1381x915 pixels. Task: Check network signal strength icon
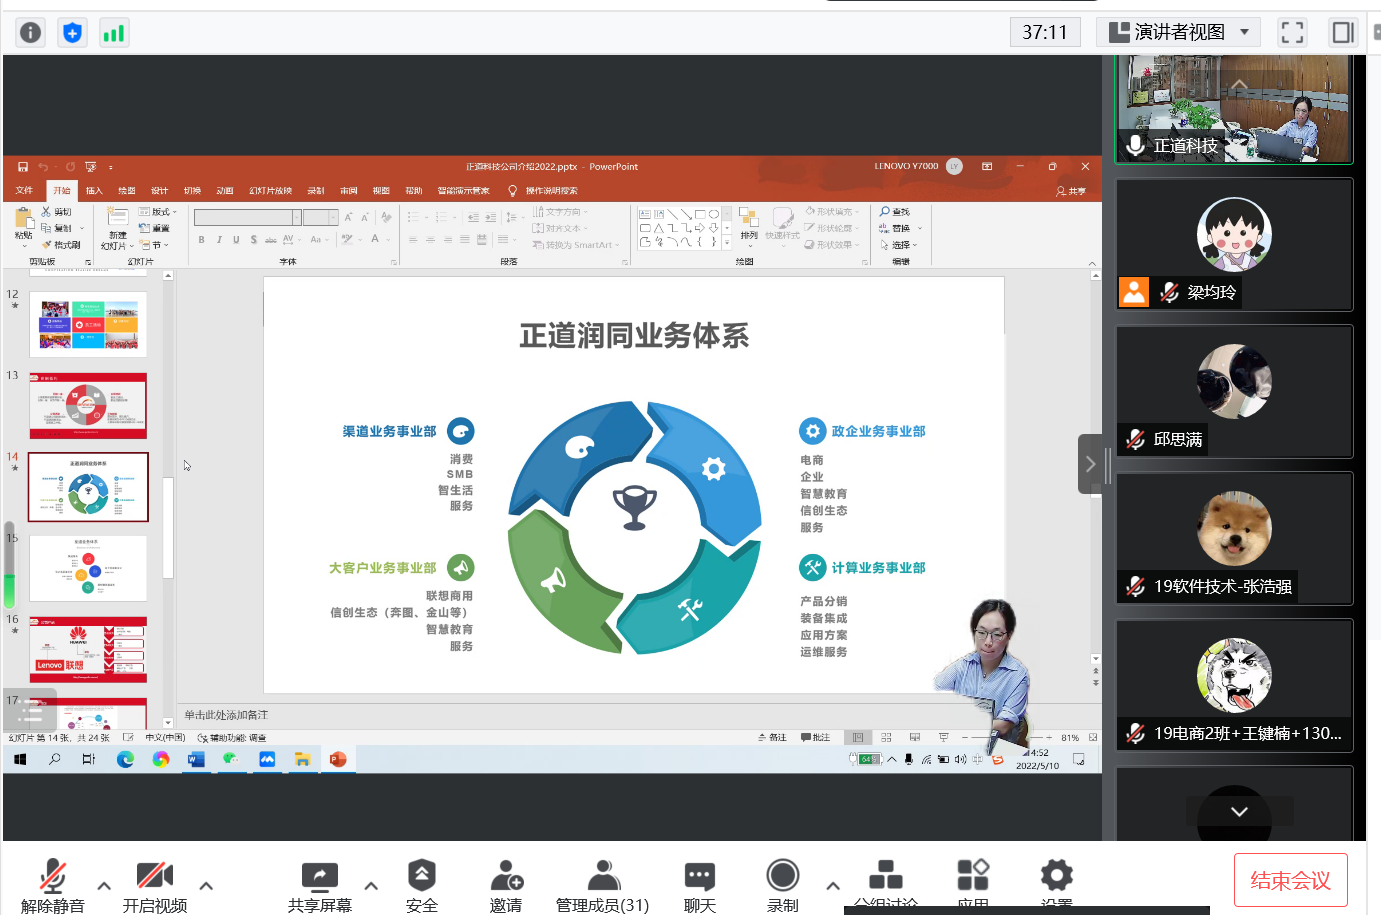point(114,33)
